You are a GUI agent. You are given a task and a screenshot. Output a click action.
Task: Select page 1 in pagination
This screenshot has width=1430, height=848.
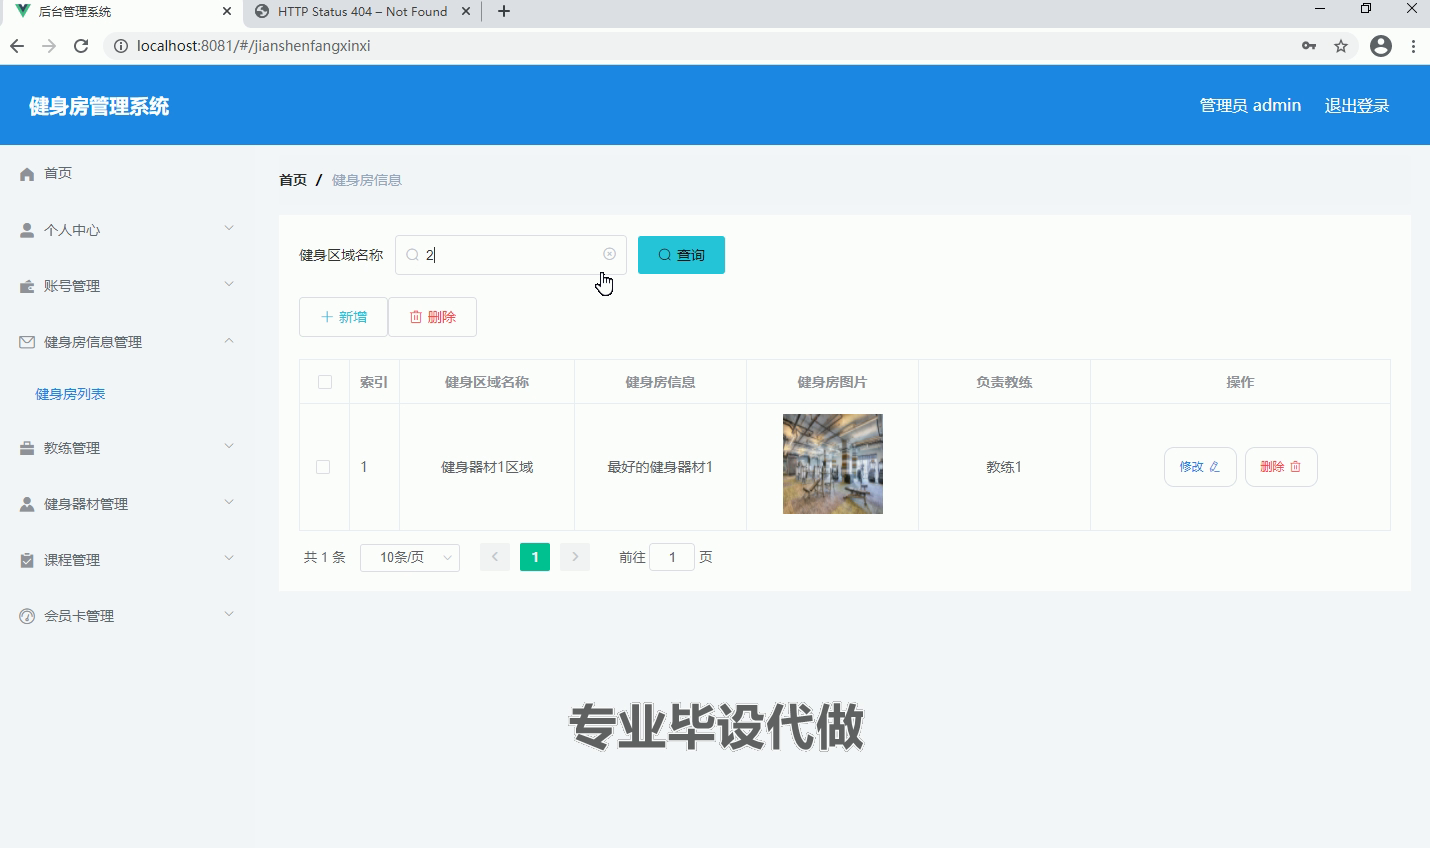535,557
